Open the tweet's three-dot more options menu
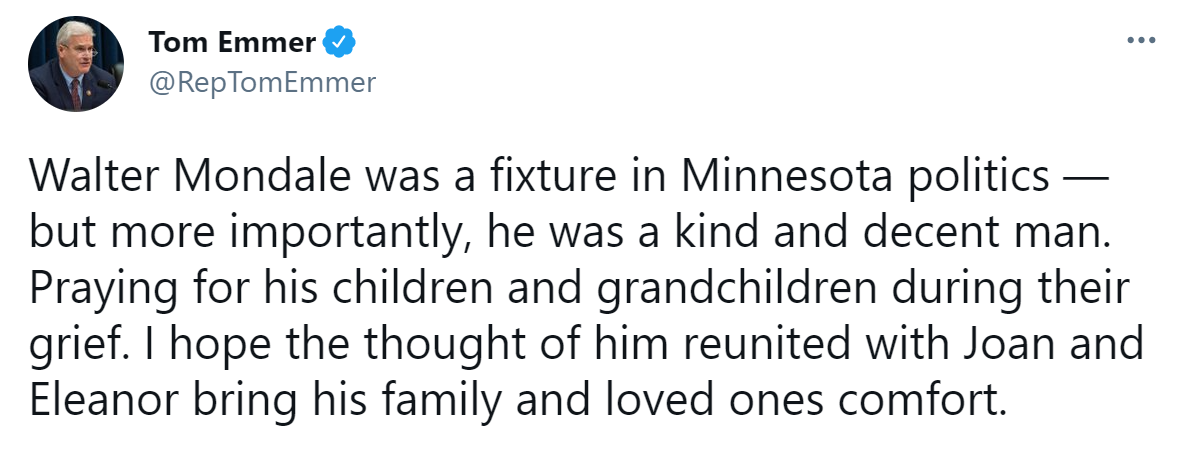1191x449 pixels. tap(1140, 42)
